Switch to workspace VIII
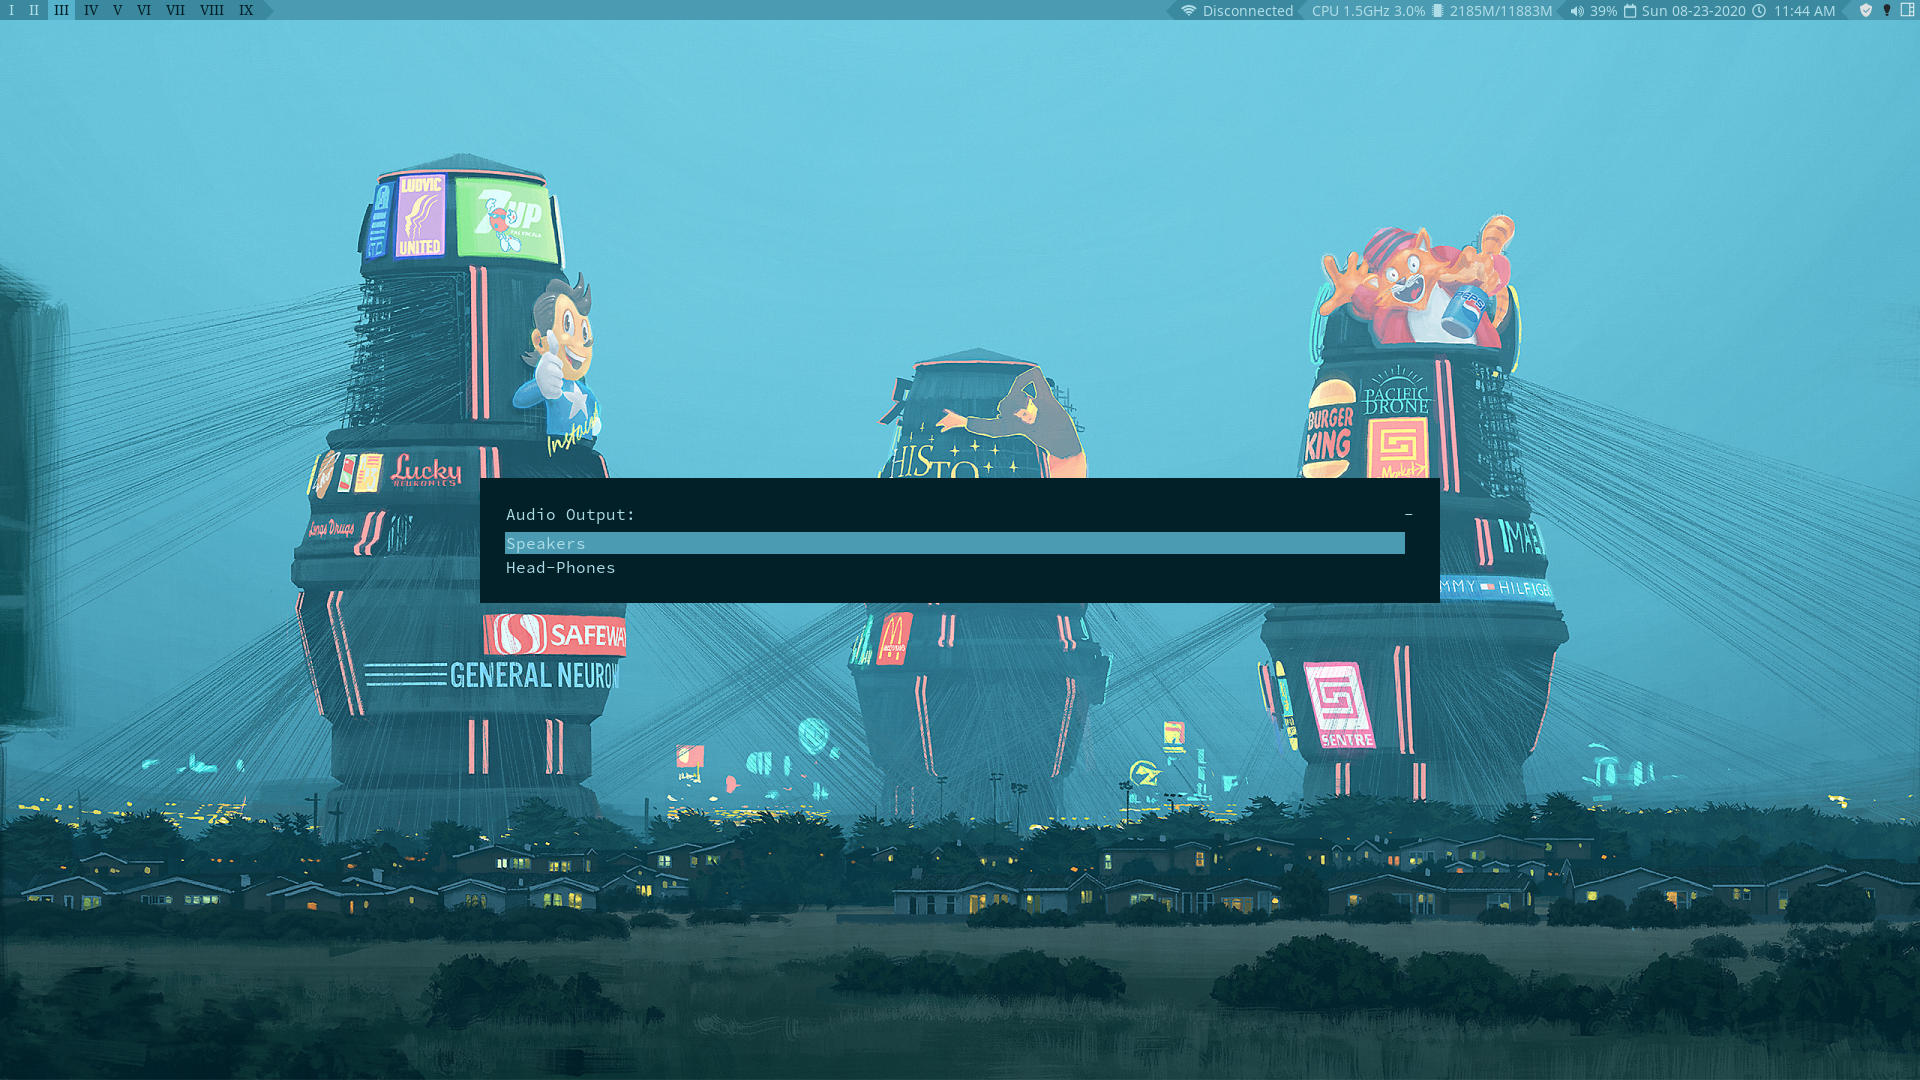This screenshot has height=1080, width=1920. click(212, 10)
